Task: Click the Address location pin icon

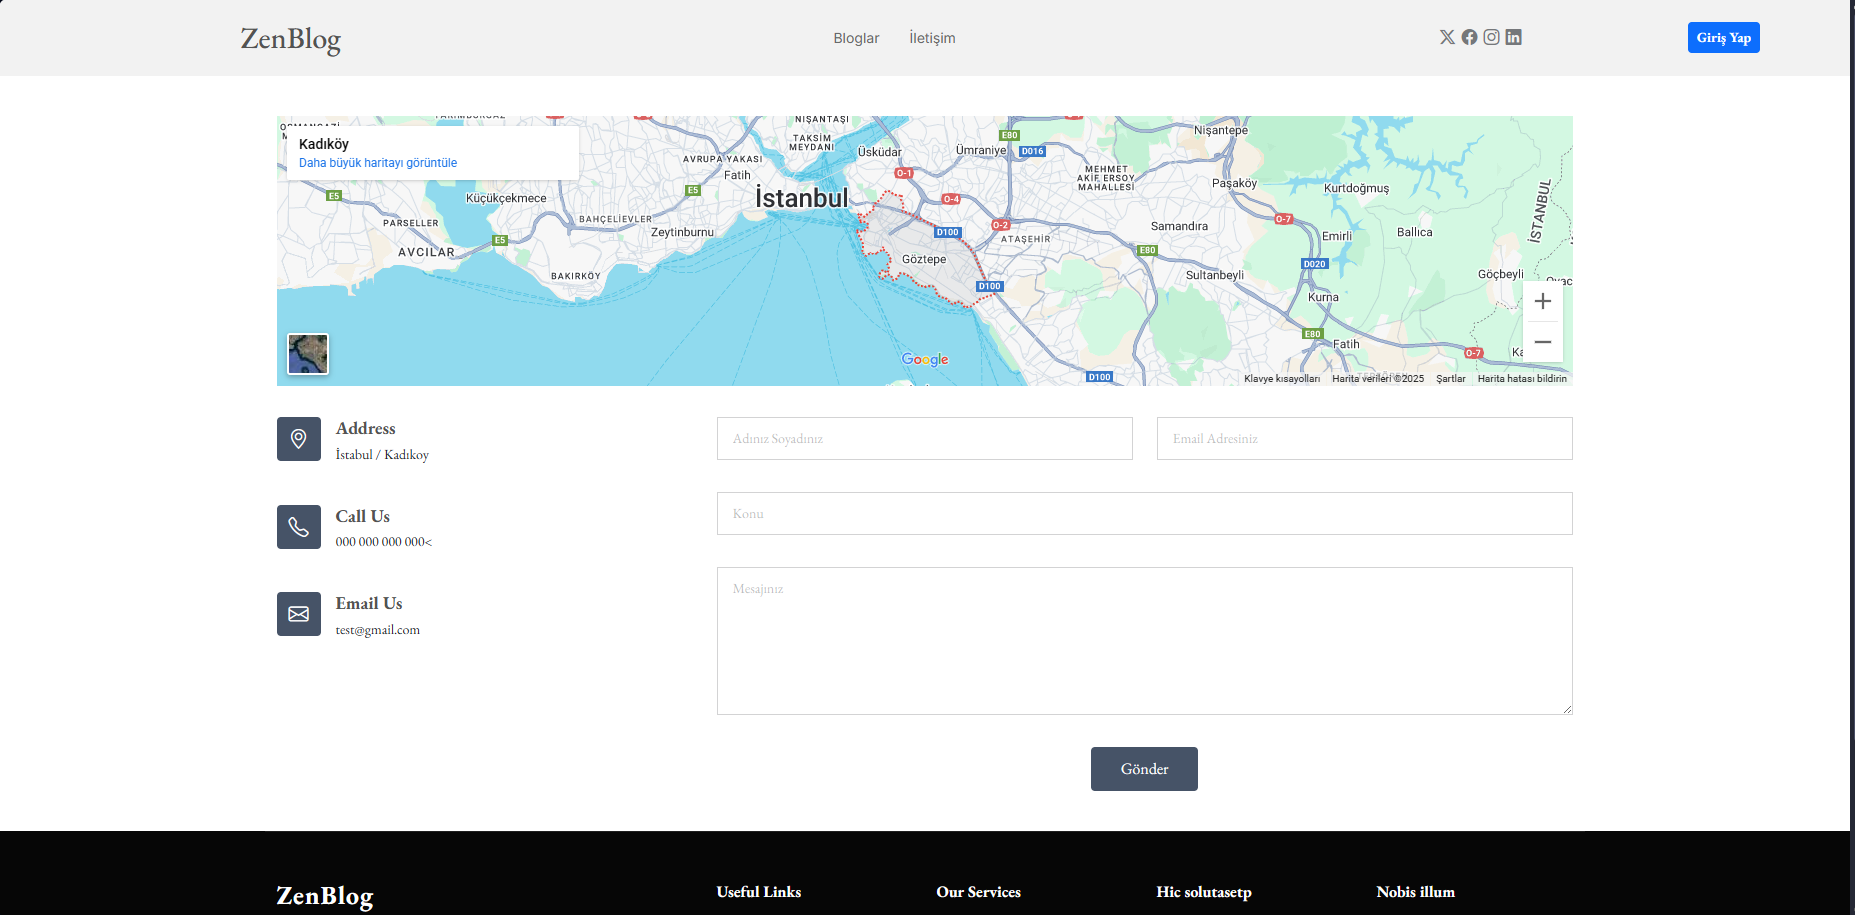Action: 298,439
